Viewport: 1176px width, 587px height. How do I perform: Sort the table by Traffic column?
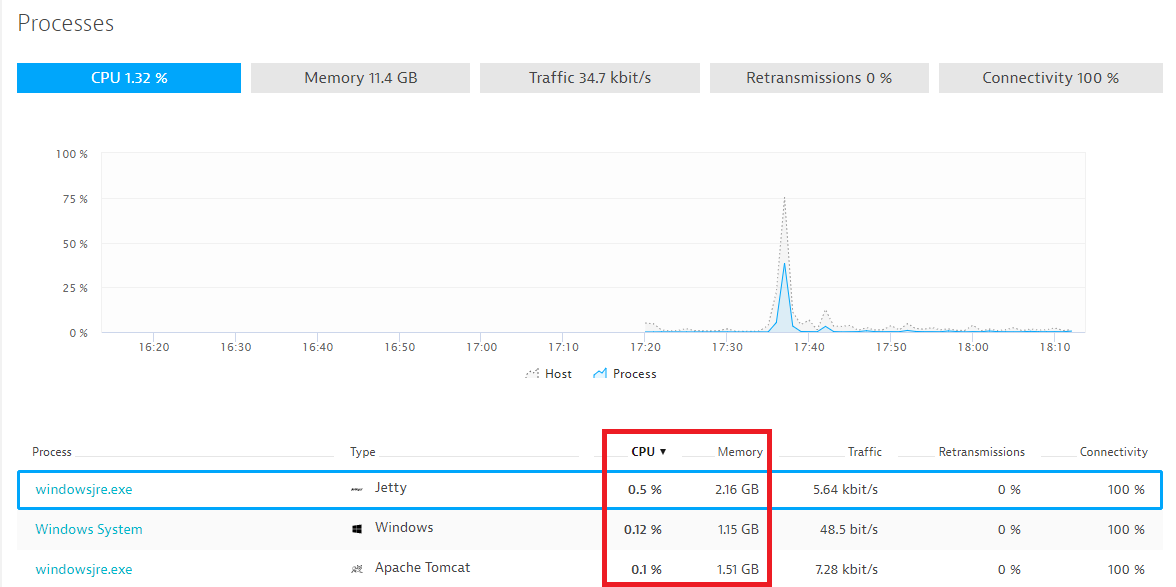(x=864, y=452)
